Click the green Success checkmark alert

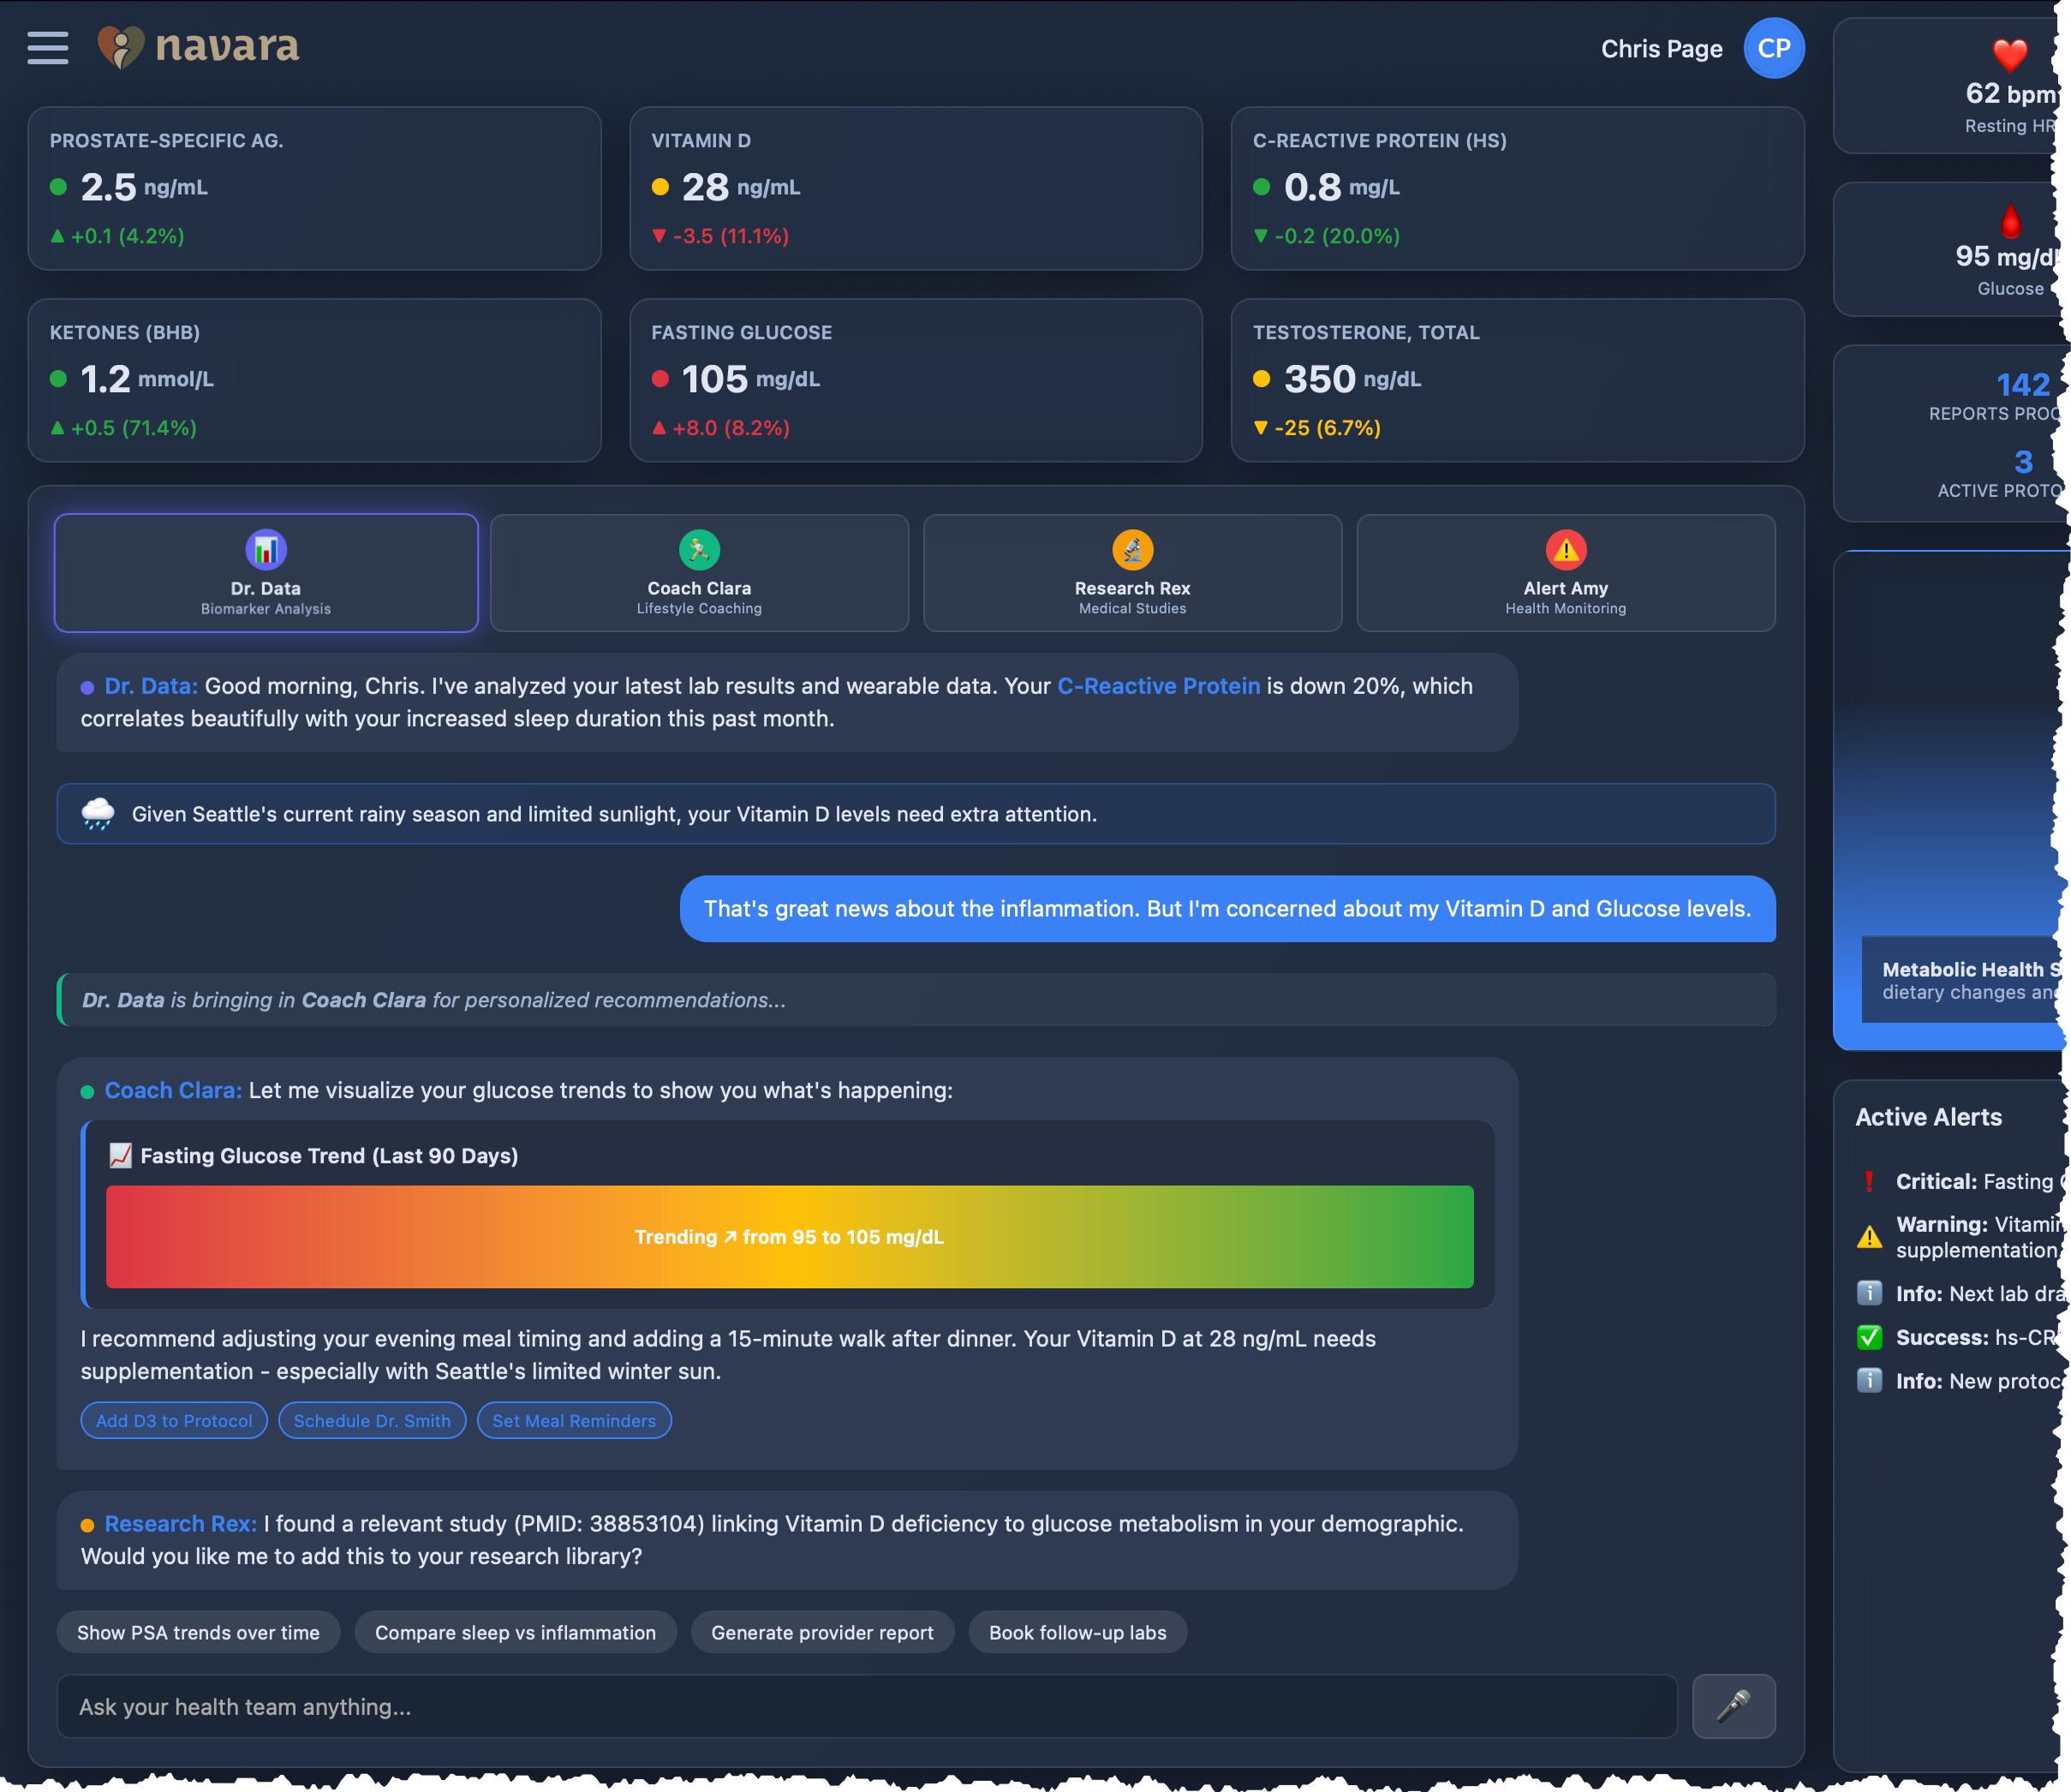tap(1868, 1337)
